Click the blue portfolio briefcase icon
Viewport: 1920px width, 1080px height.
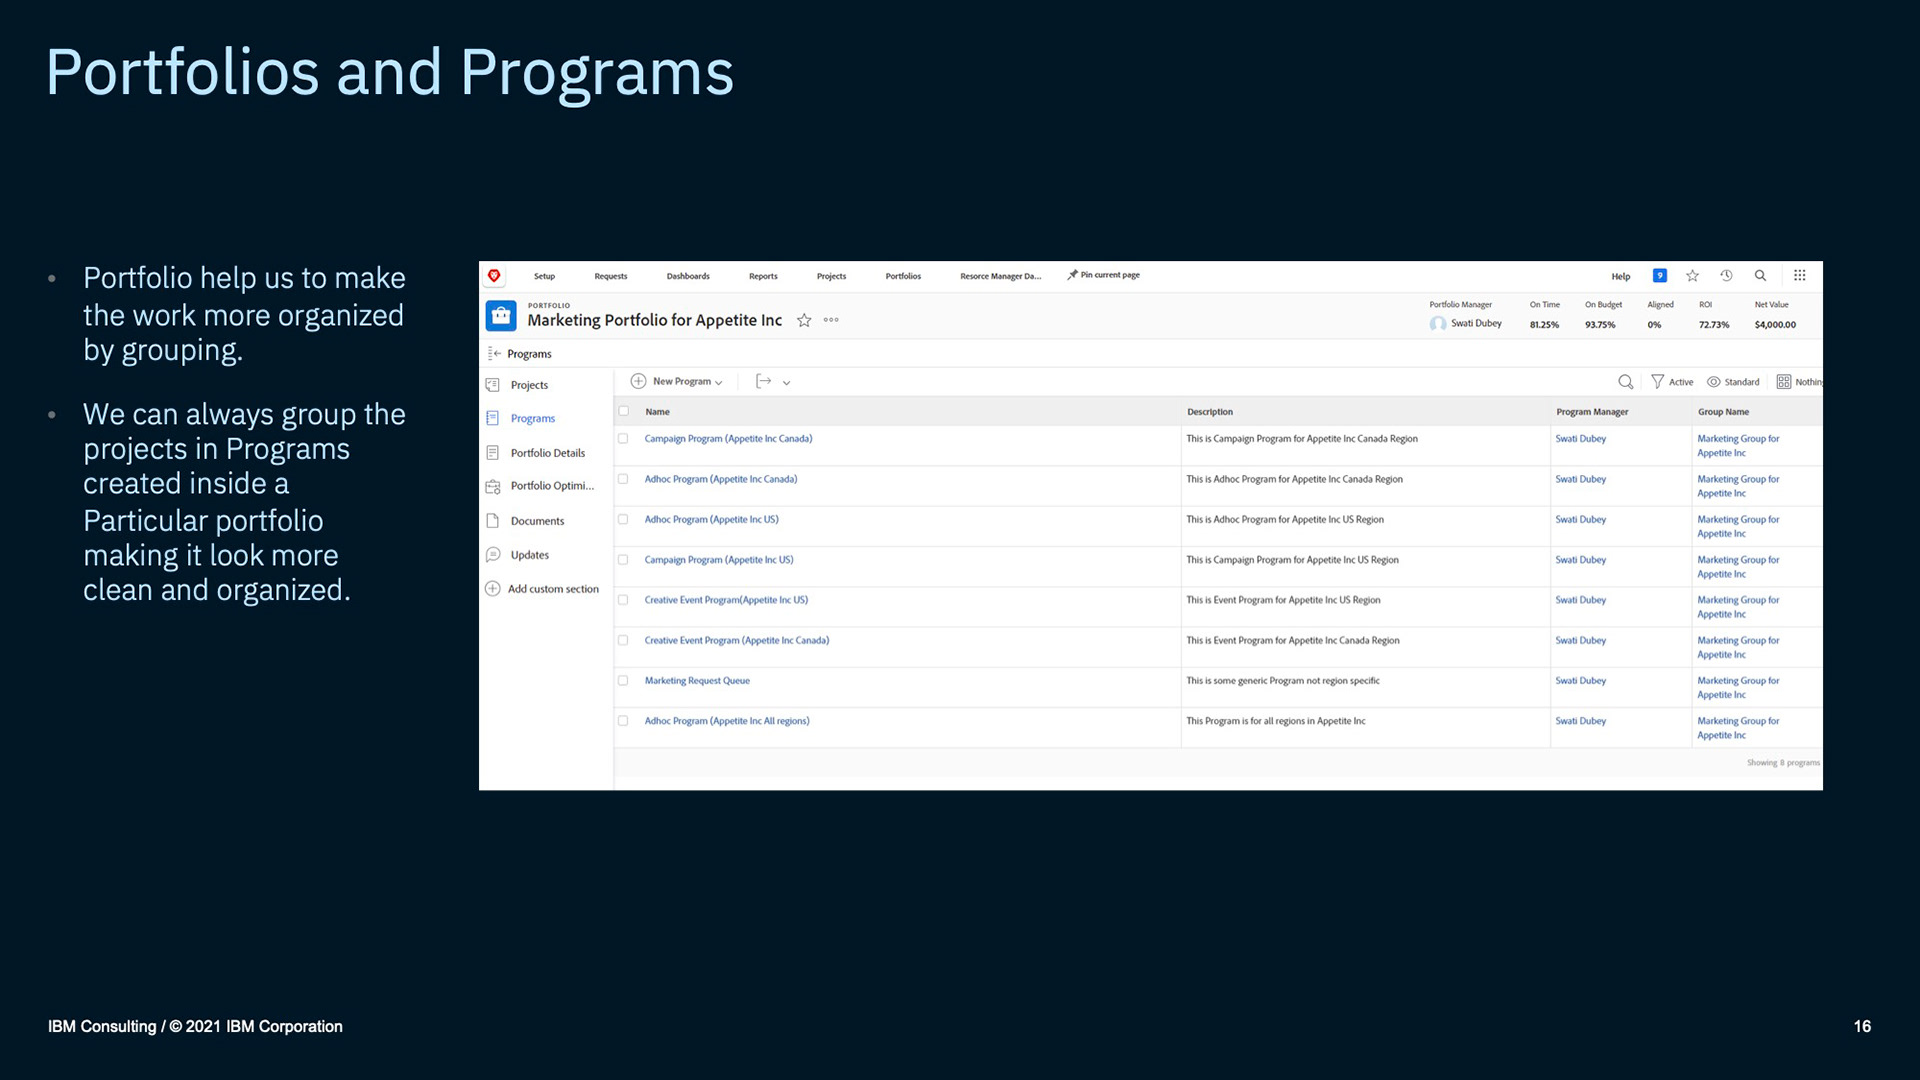click(x=501, y=316)
